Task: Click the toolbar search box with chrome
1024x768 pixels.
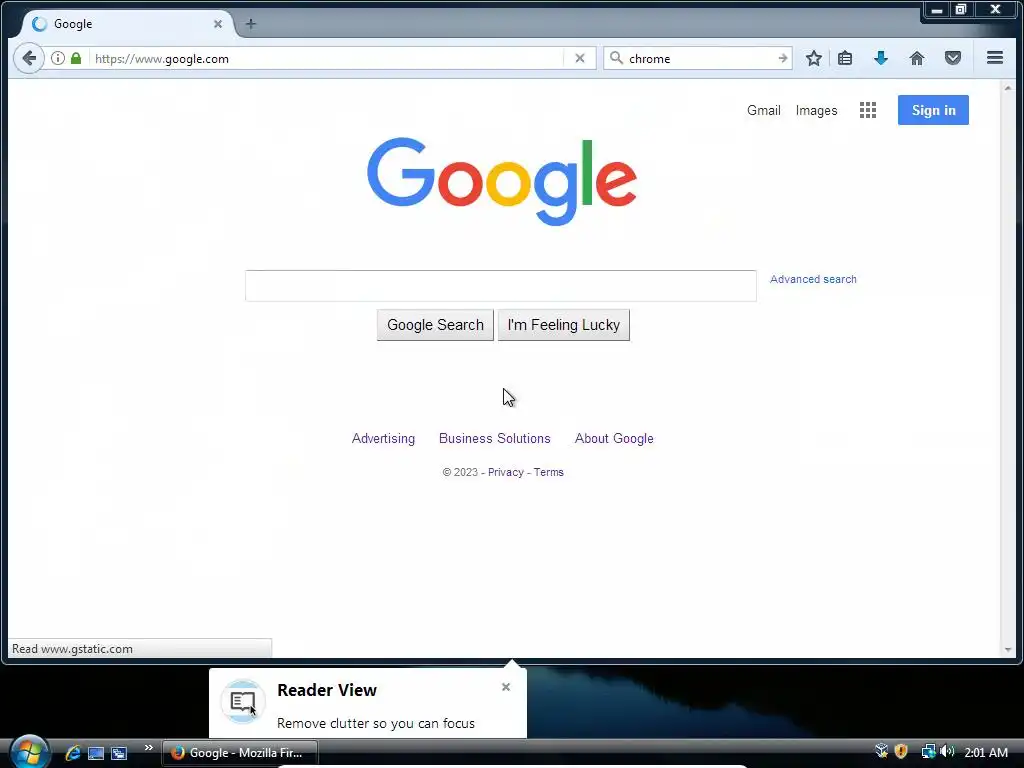Action: tap(699, 58)
